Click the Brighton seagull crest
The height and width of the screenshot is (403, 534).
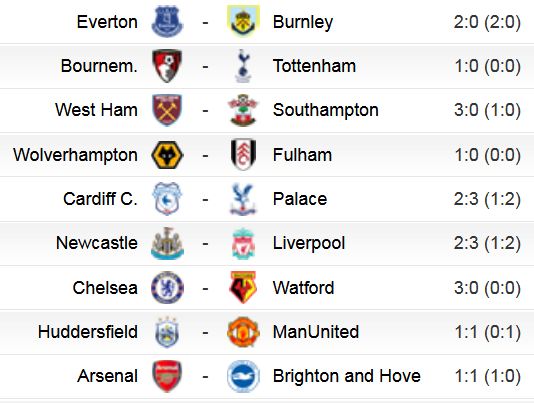click(243, 376)
